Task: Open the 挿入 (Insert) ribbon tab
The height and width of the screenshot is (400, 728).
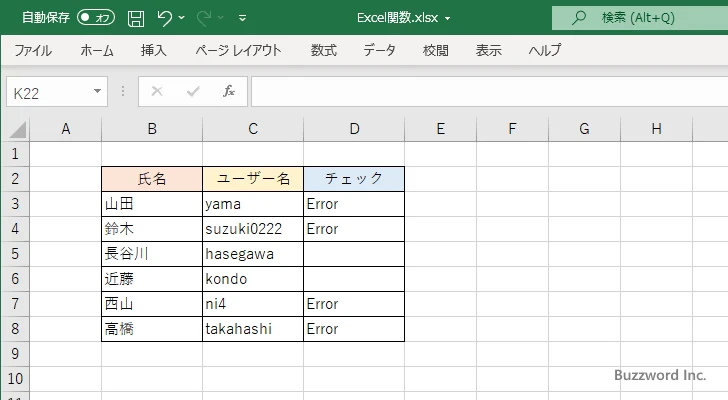Action: [x=153, y=50]
